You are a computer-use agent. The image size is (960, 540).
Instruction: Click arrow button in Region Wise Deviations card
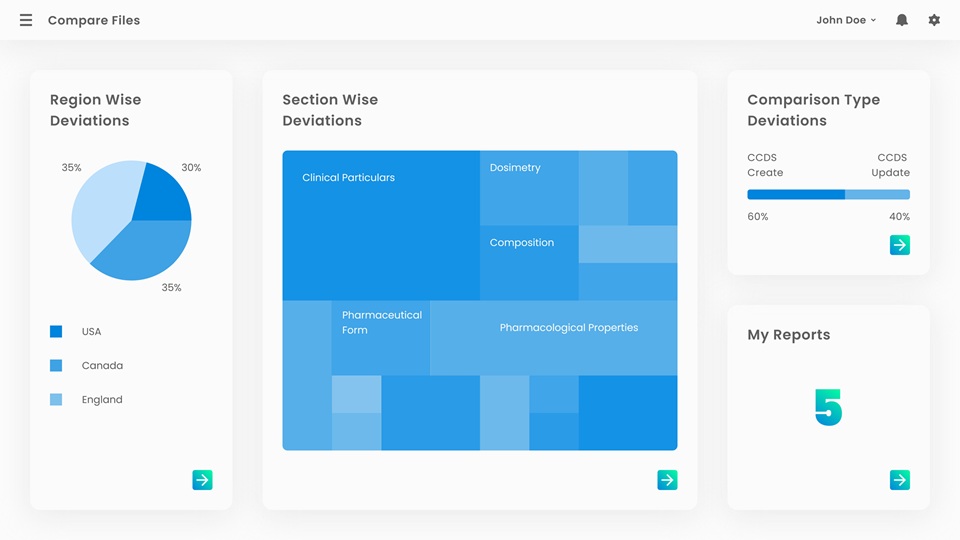[x=203, y=480]
